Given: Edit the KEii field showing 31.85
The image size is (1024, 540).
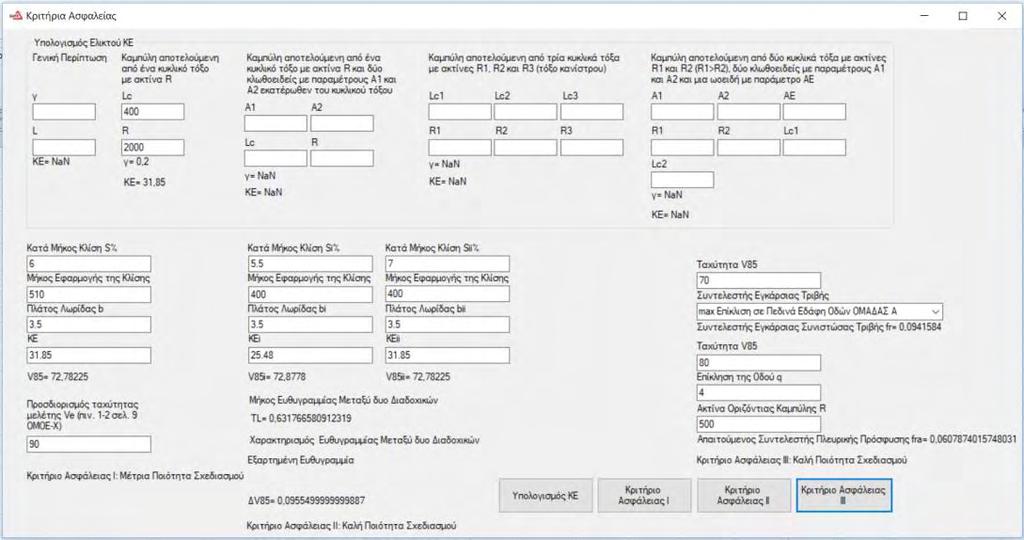Looking at the screenshot, I should 447,355.
